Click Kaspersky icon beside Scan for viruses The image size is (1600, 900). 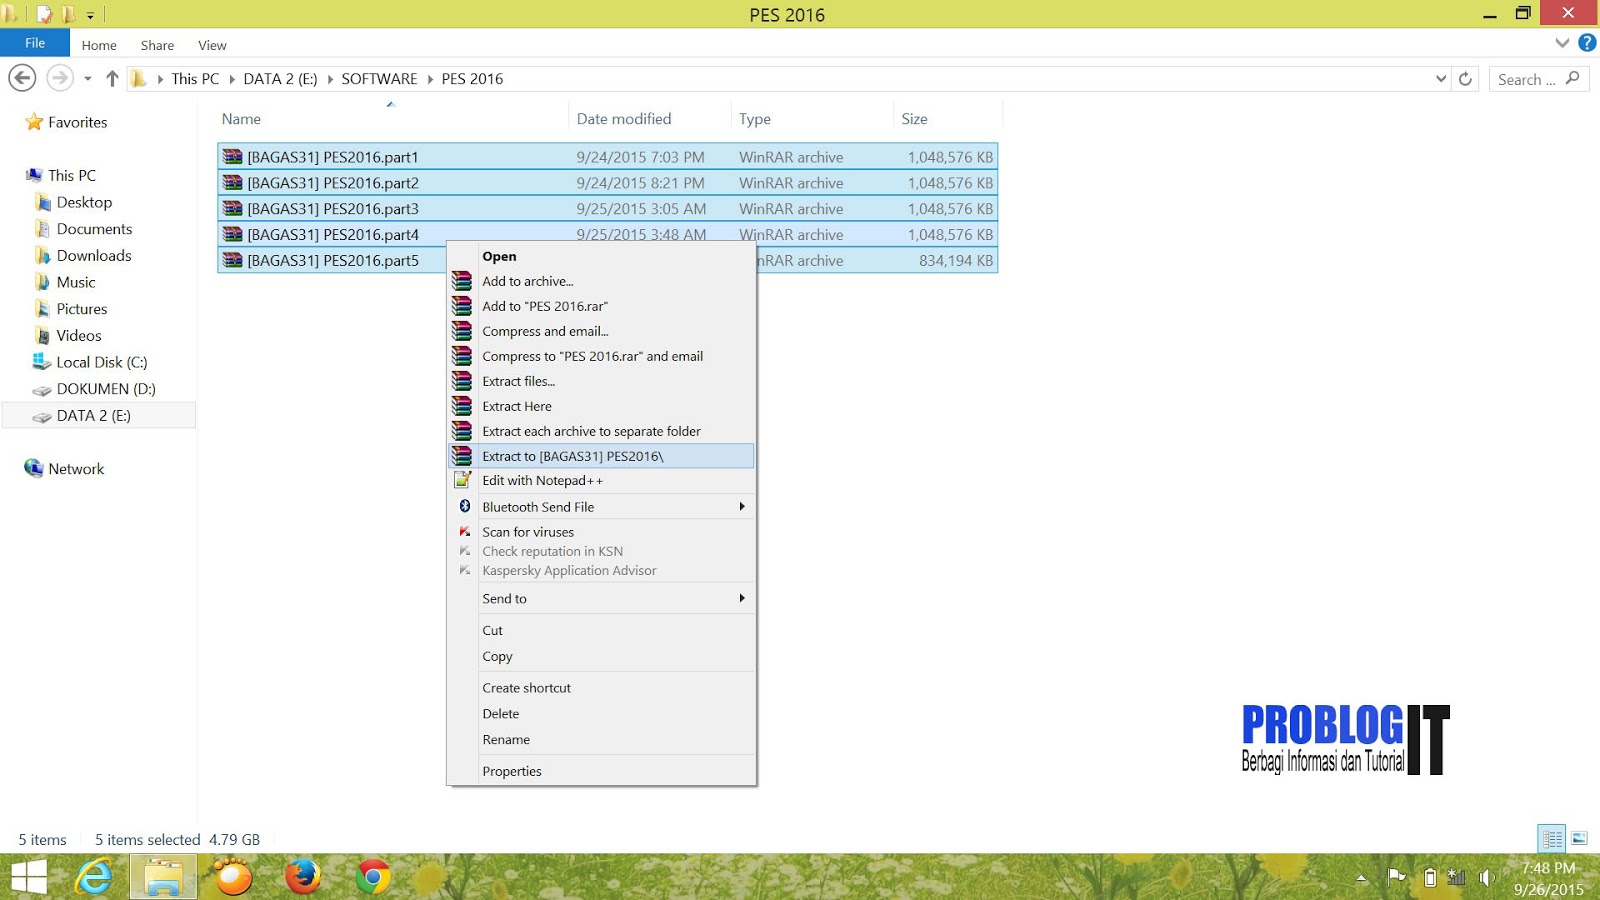pos(464,532)
